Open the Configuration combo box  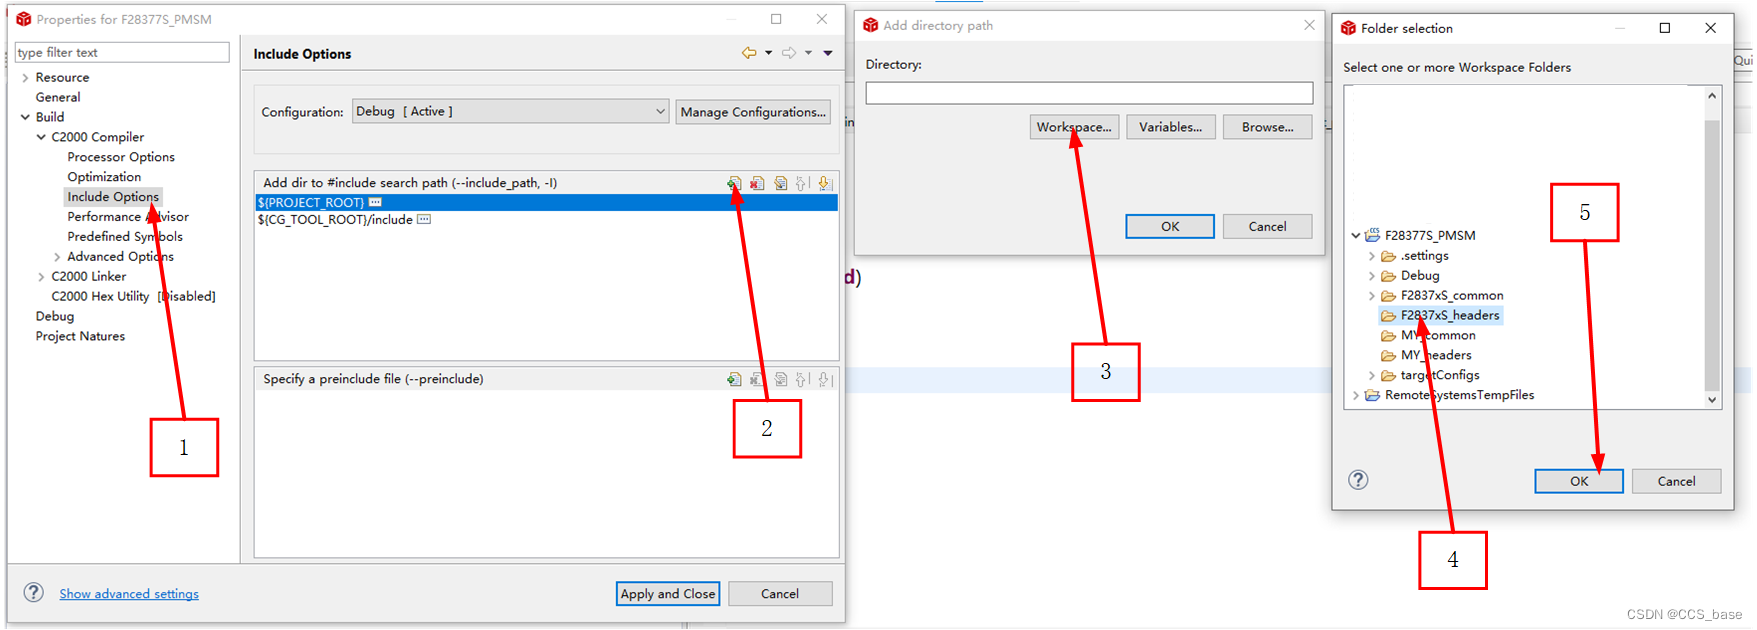coord(511,111)
